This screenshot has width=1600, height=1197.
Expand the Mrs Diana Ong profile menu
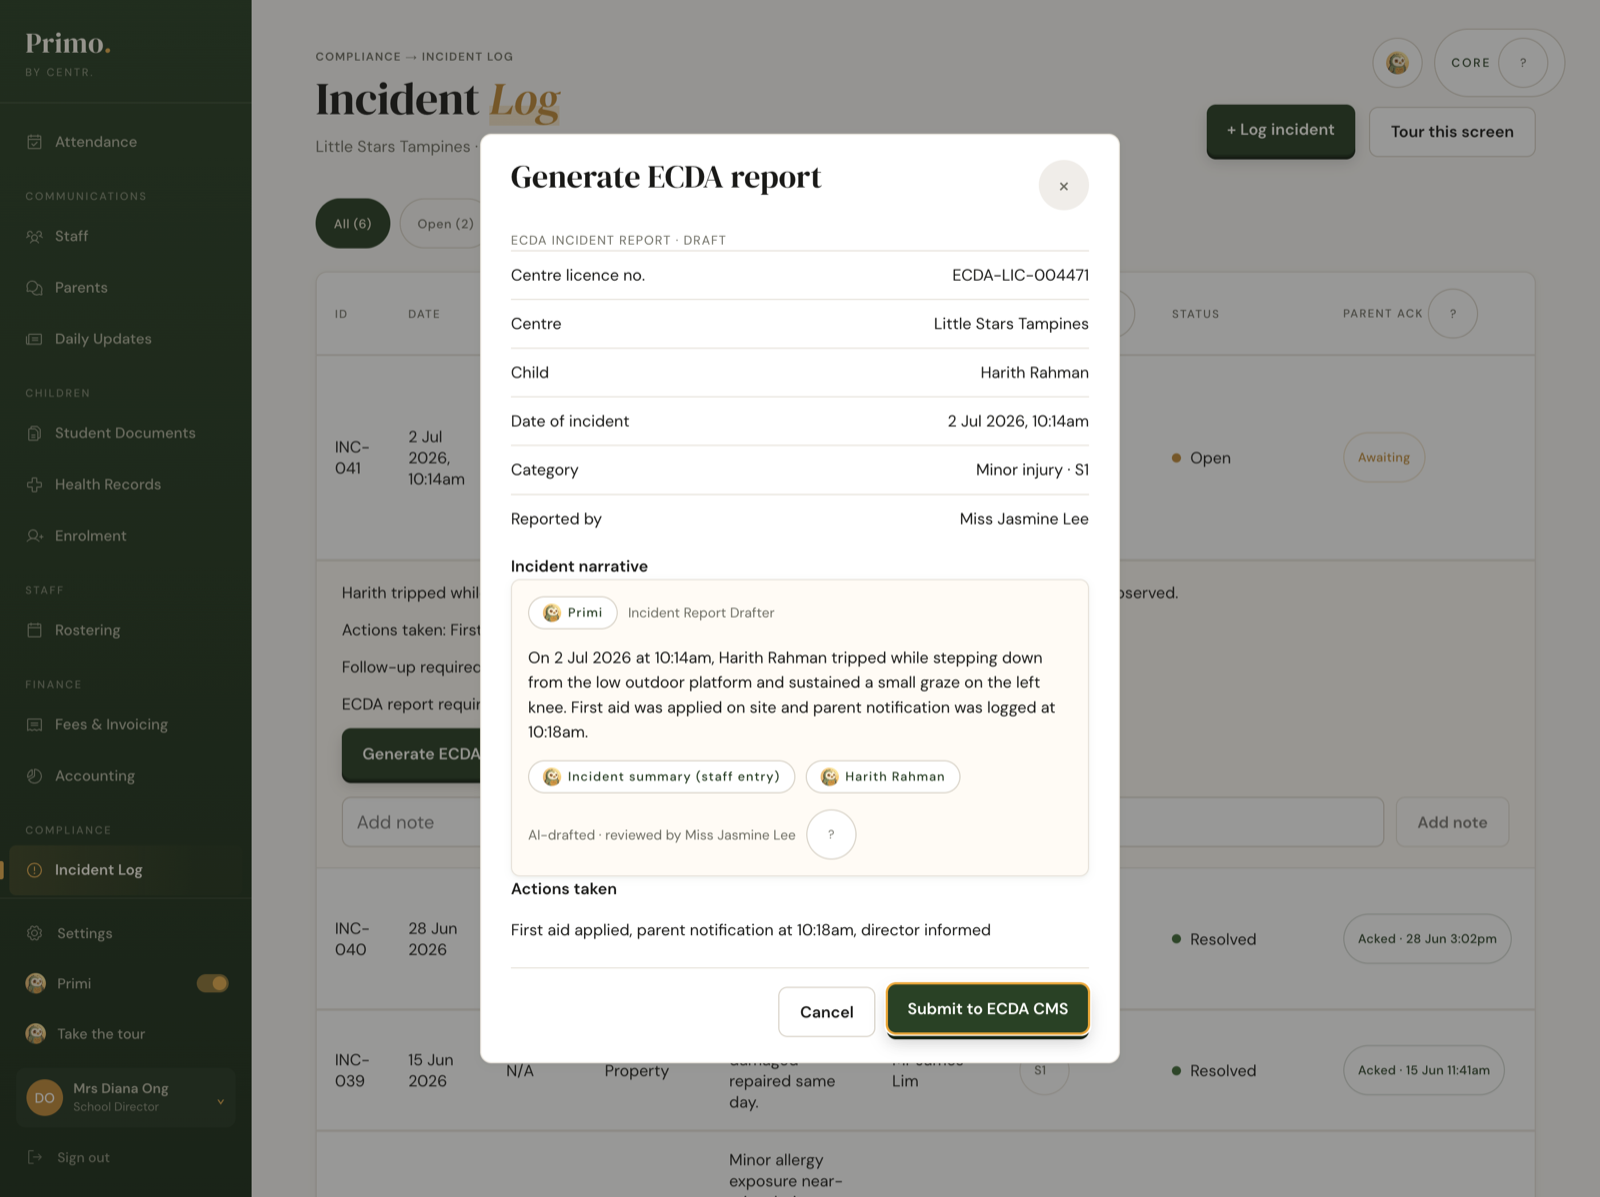[x=125, y=1097]
